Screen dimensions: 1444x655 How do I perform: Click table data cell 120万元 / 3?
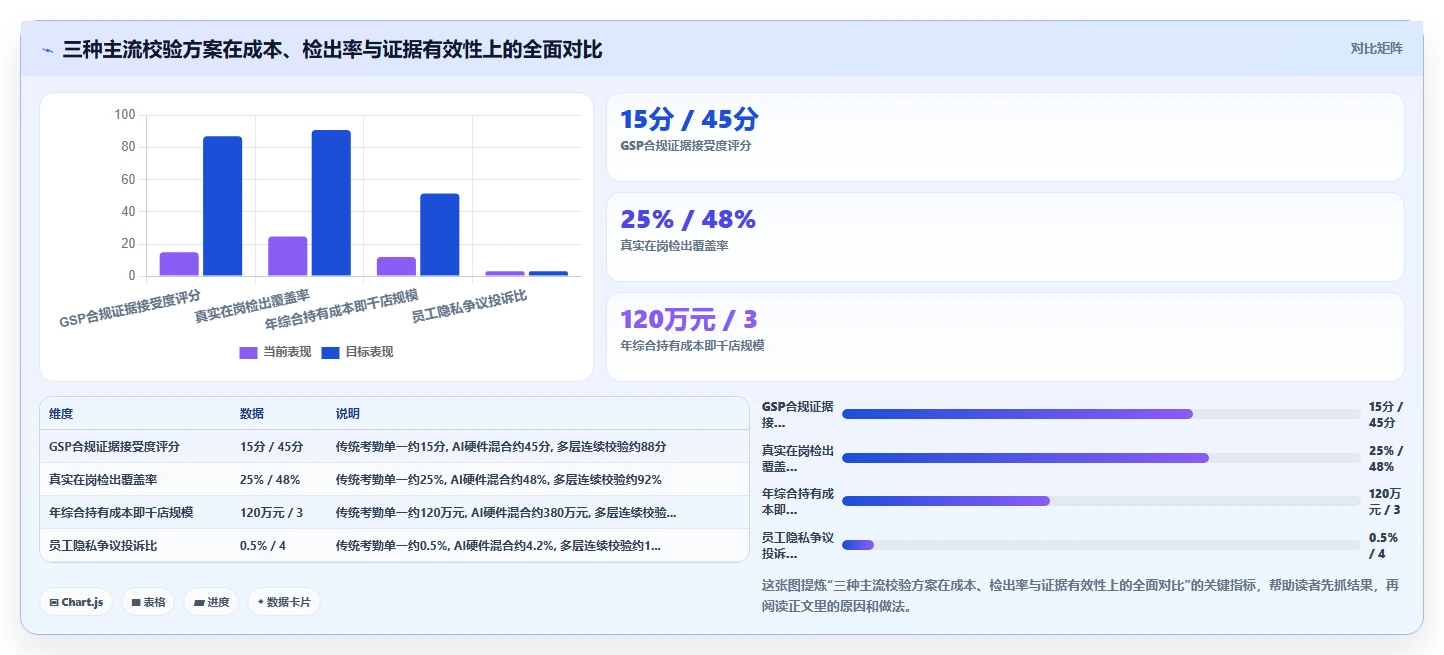(x=271, y=513)
